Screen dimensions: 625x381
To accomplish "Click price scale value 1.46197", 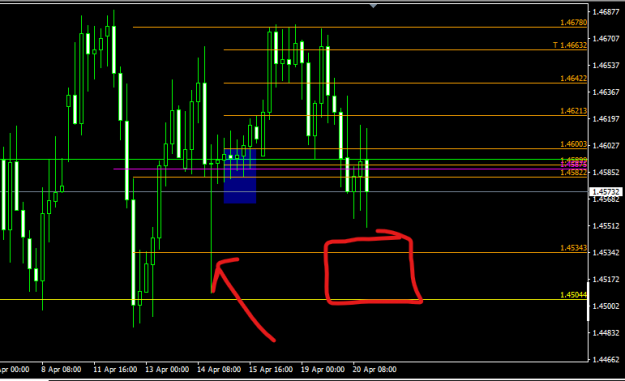I will [606, 119].
